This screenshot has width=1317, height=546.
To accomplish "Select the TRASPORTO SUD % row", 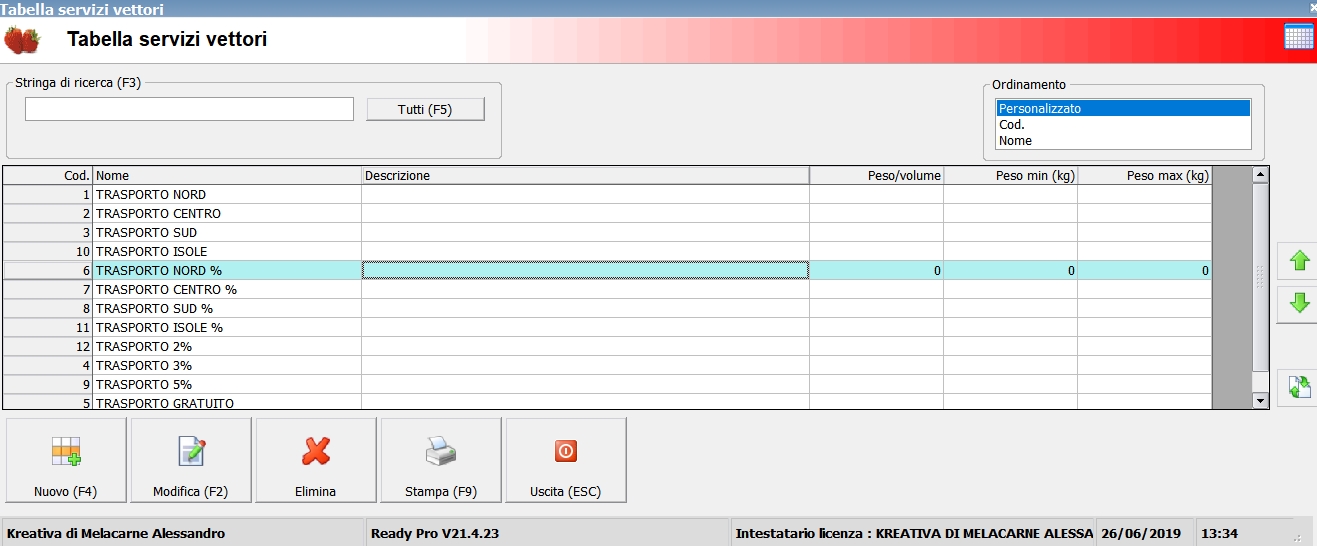I will click(607, 308).
